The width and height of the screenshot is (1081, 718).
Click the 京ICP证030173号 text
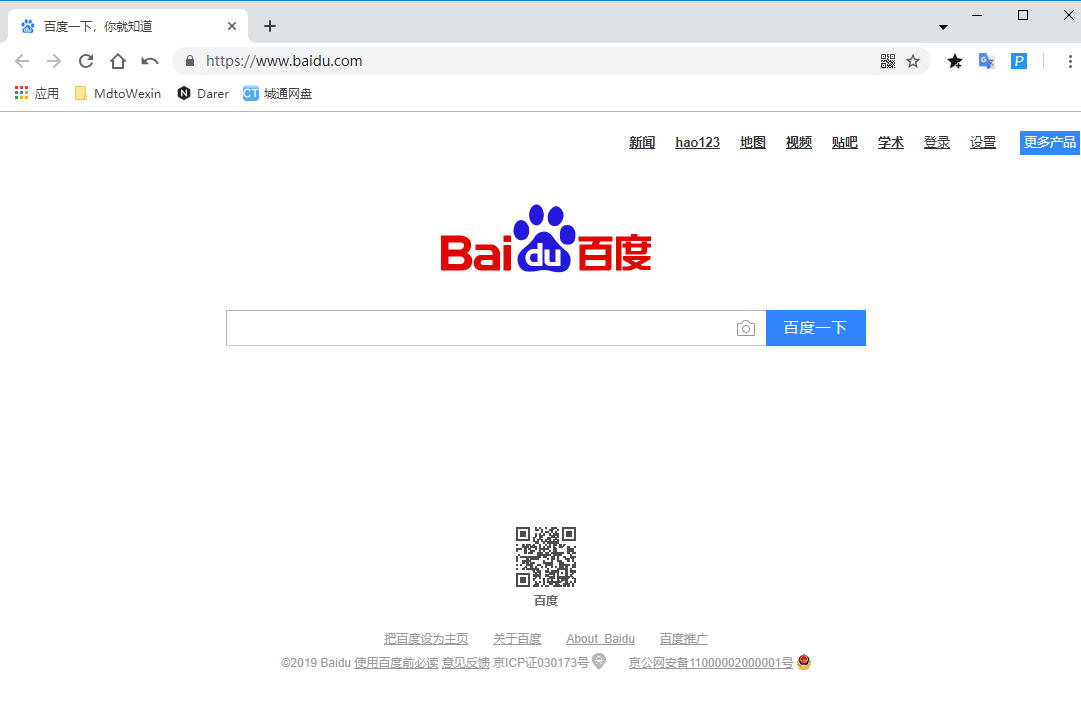[x=541, y=663]
